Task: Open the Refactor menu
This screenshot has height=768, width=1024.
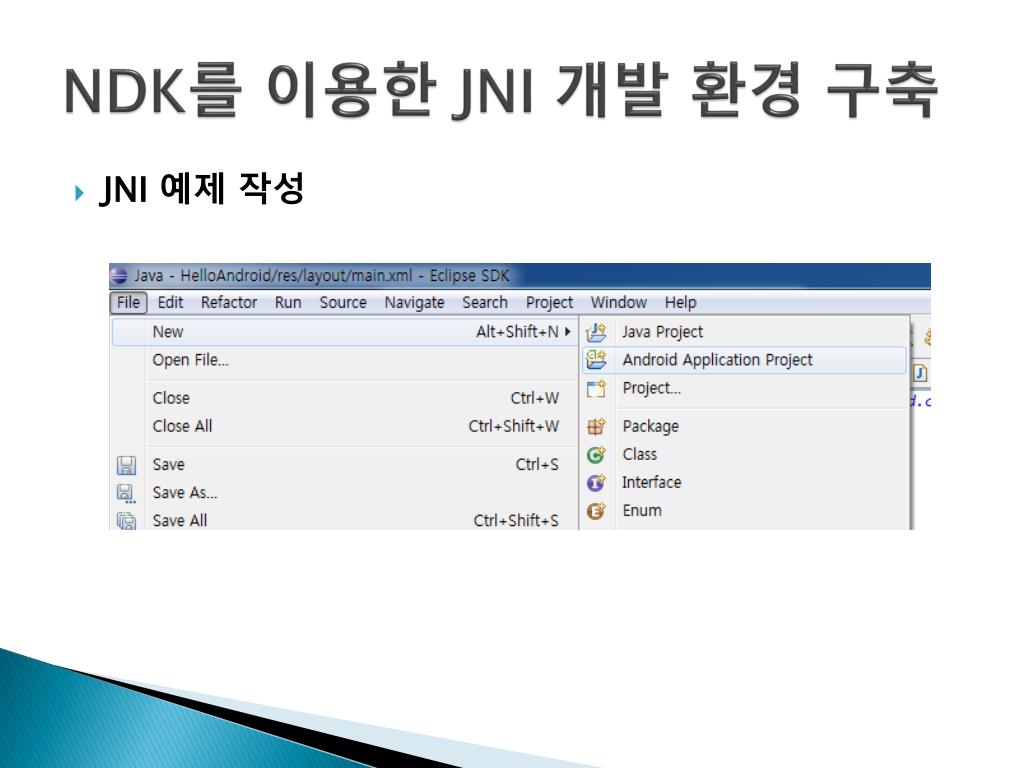Action: pos(229,302)
